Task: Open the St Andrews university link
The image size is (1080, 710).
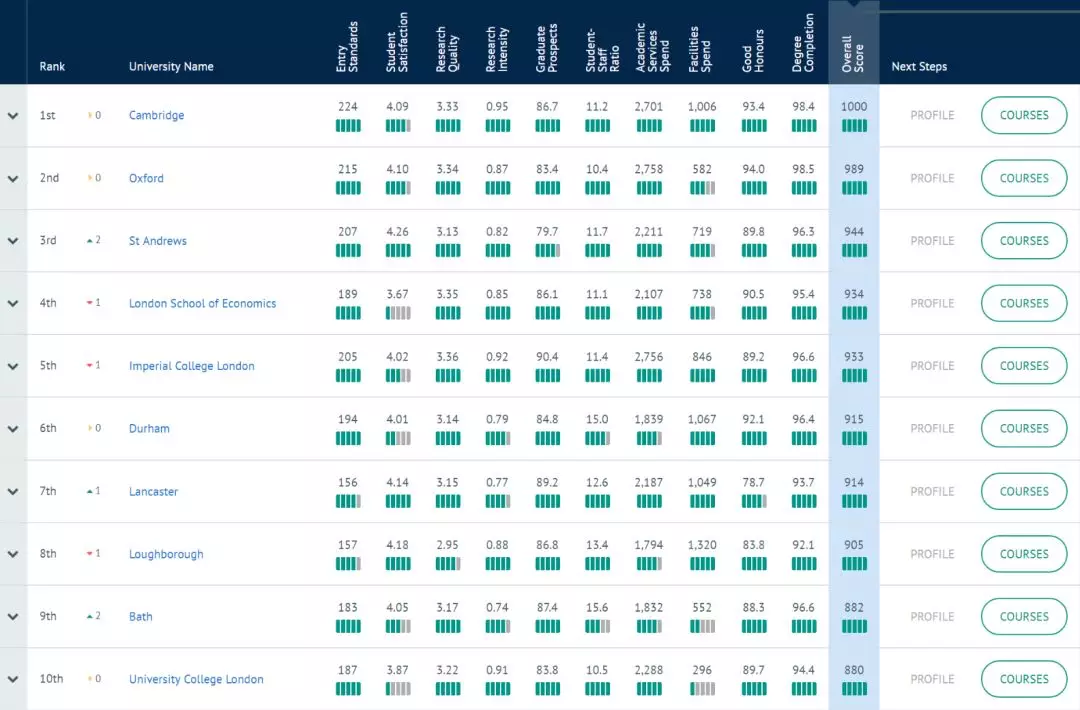Action: (x=158, y=240)
